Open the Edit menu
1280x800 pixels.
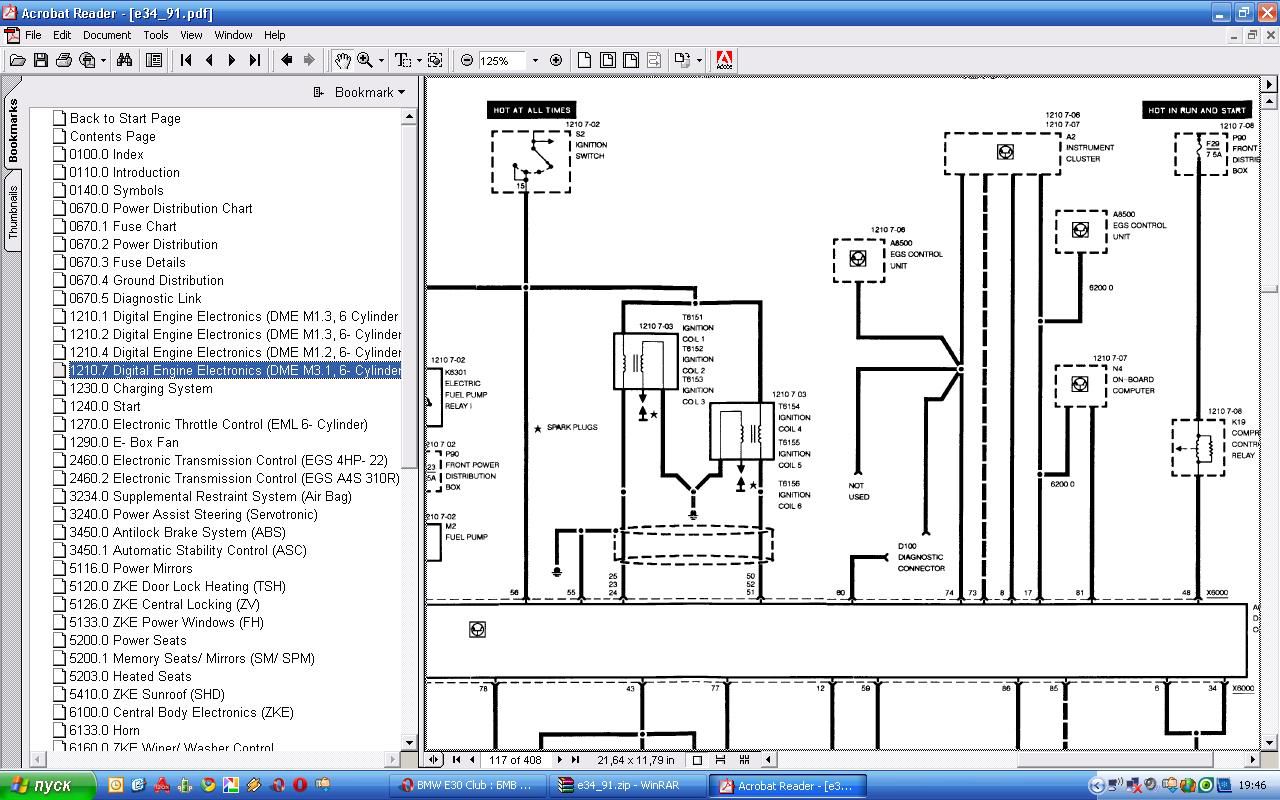[x=62, y=35]
